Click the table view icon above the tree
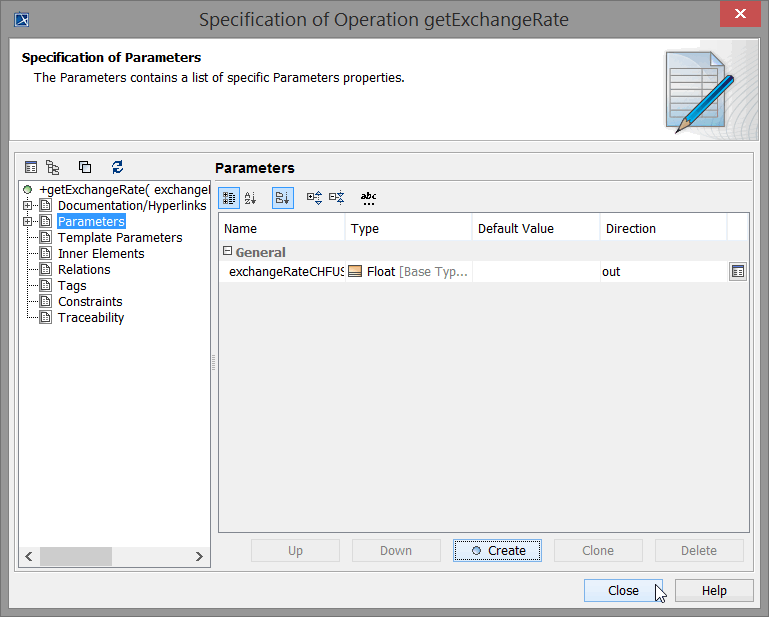The height and width of the screenshot is (617, 769). (31, 167)
